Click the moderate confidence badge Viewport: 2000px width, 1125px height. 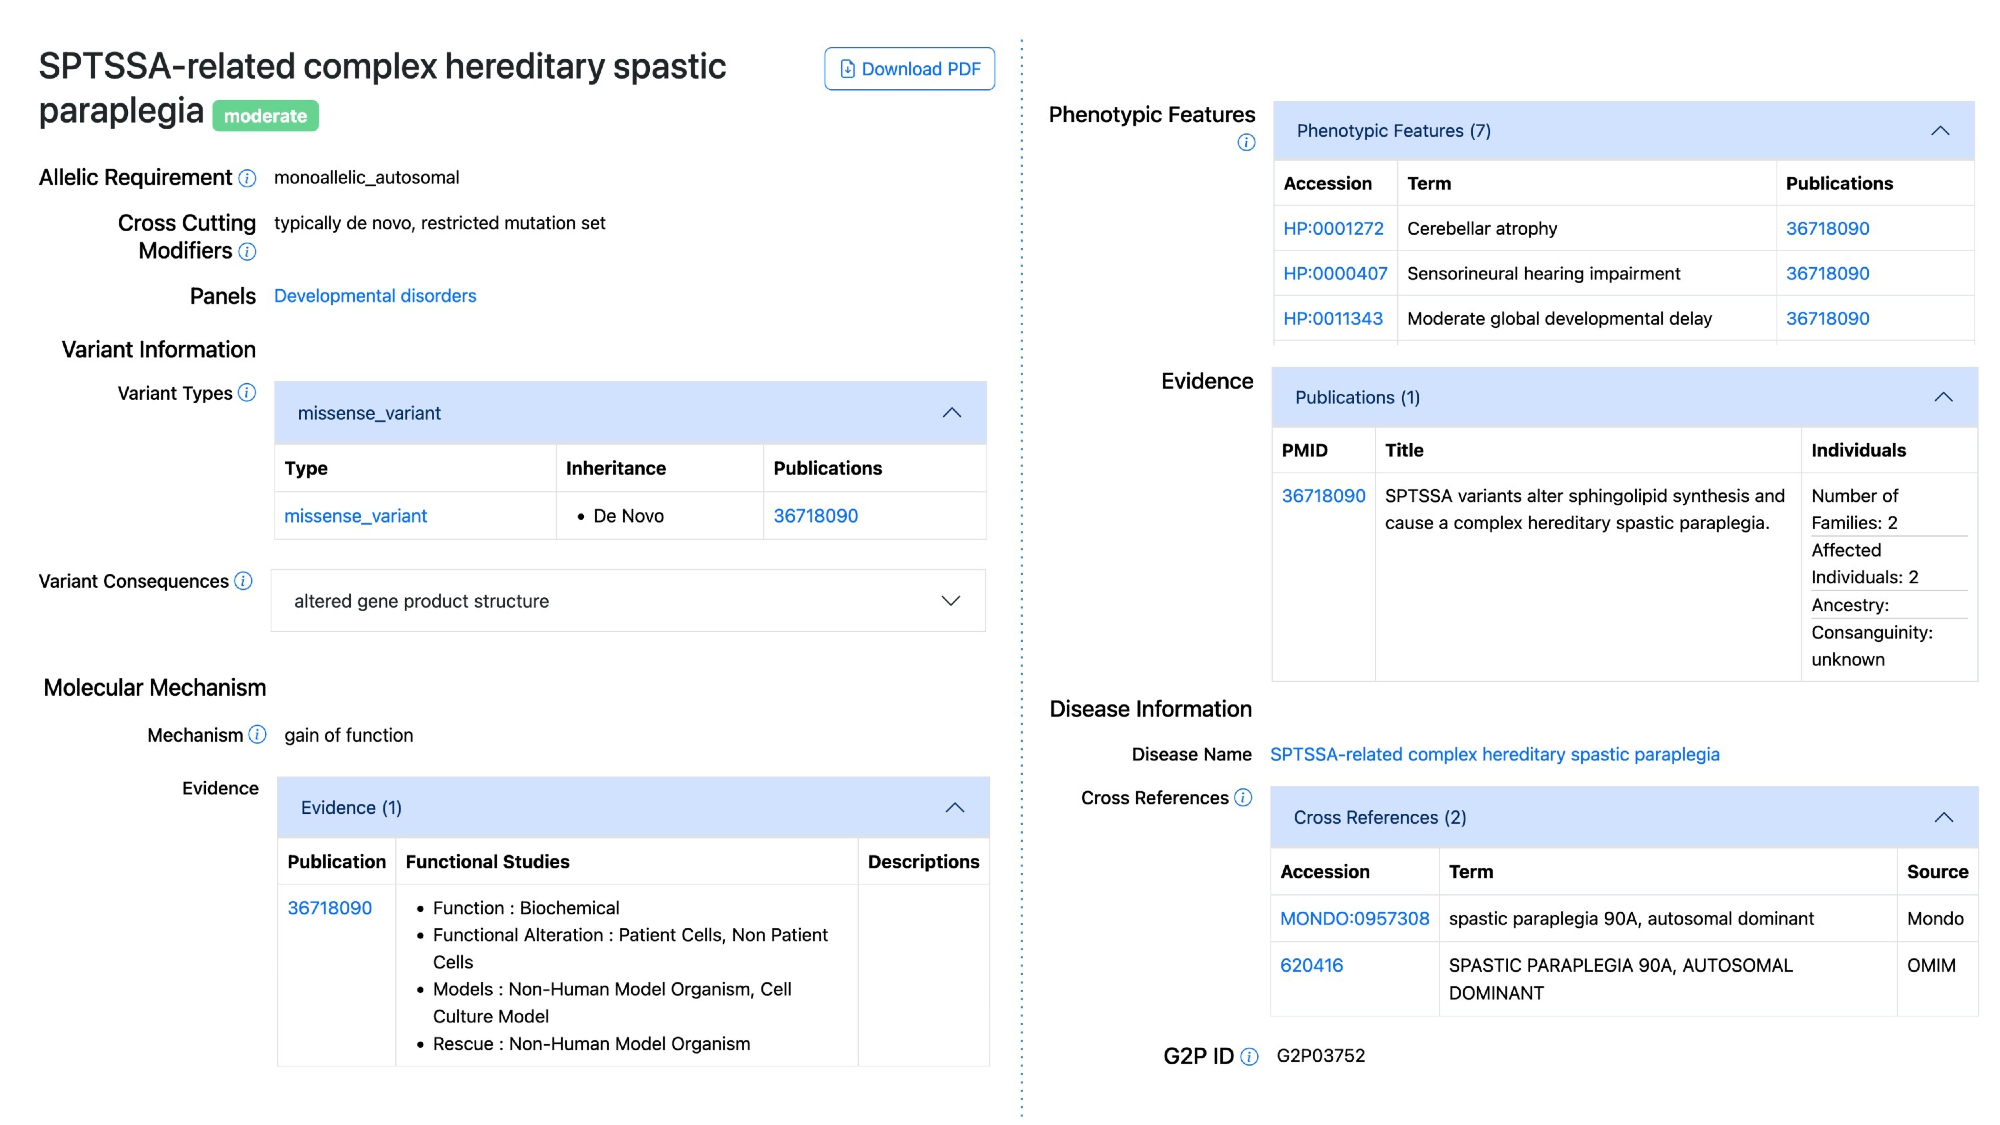265,116
